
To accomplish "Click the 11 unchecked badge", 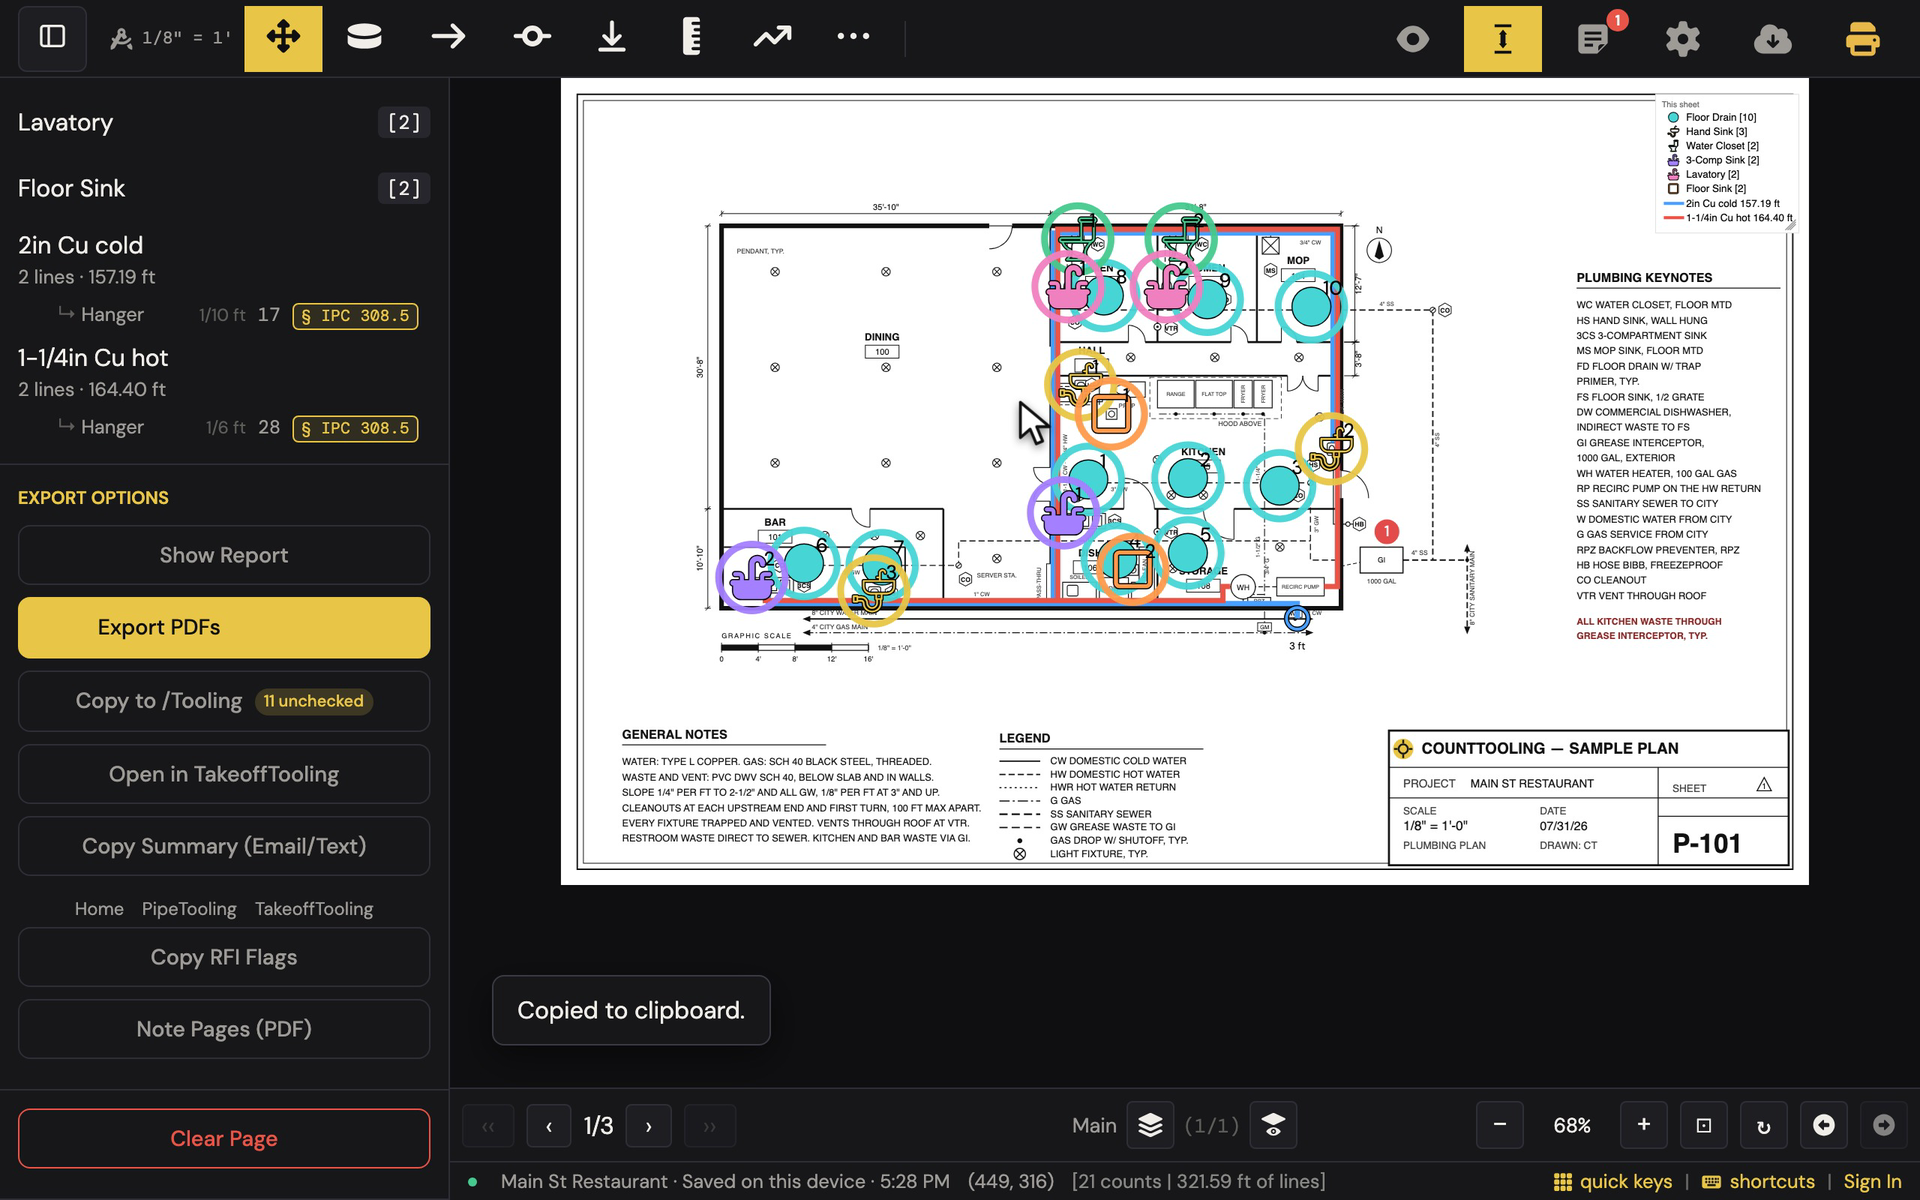I will tap(314, 701).
